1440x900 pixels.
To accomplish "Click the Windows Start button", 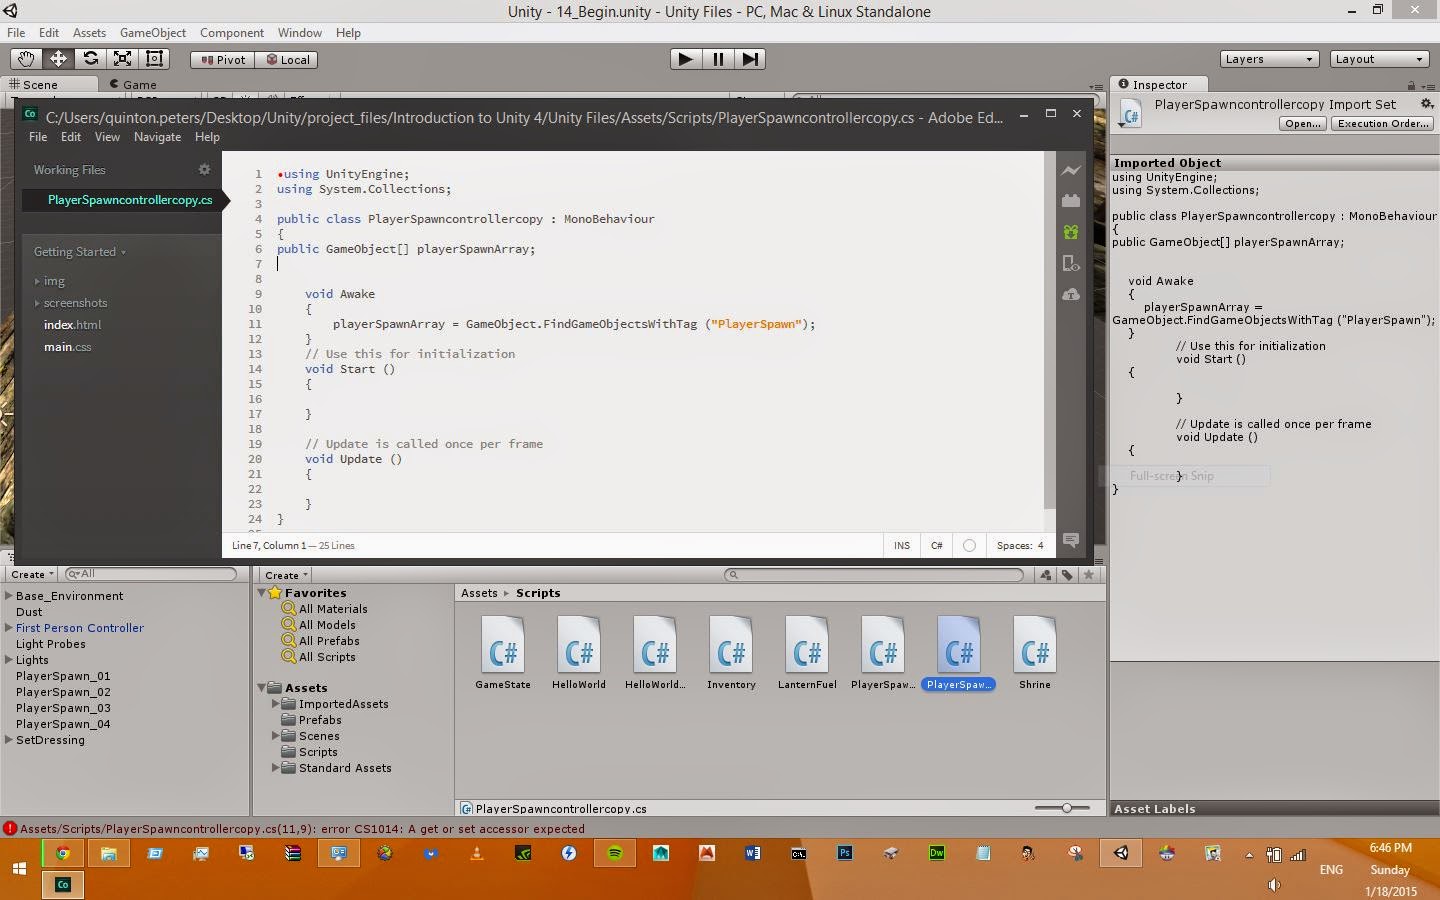I will click(x=19, y=869).
